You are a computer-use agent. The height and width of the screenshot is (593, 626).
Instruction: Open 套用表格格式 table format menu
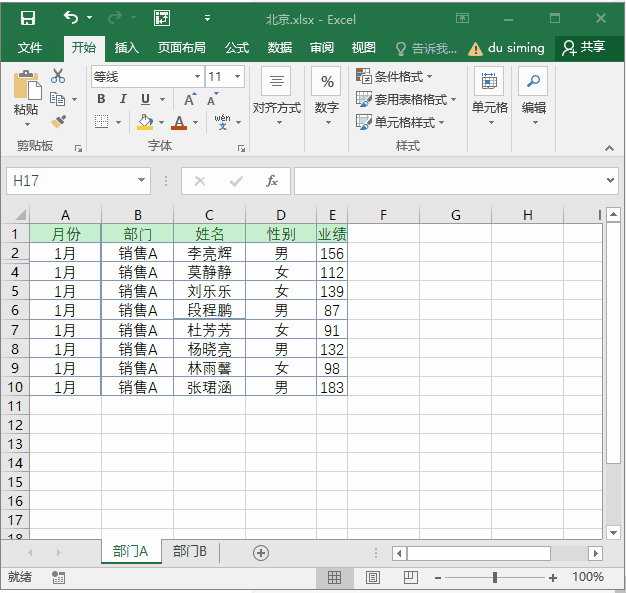[x=406, y=99]
